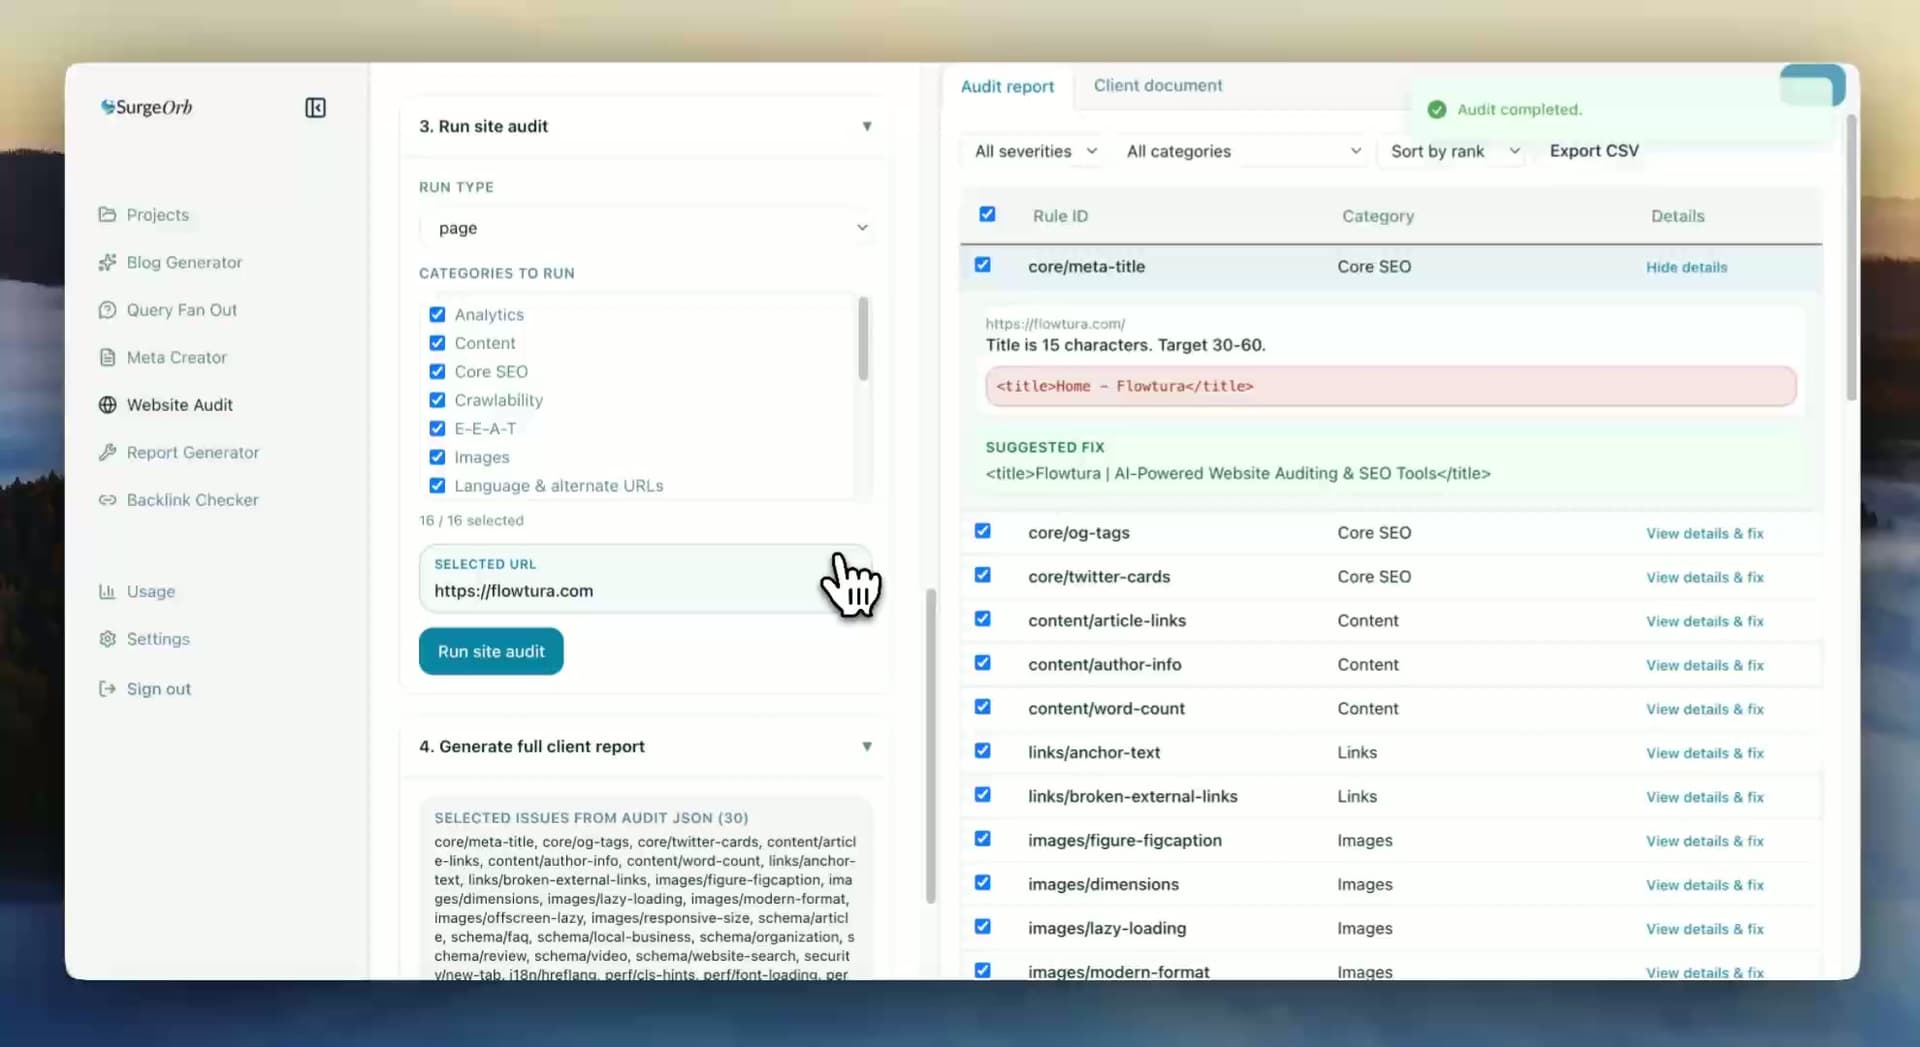This screenshot has height=1047, width=1920.
Task: Click the Run site audit button
Action: click(490, 651)
